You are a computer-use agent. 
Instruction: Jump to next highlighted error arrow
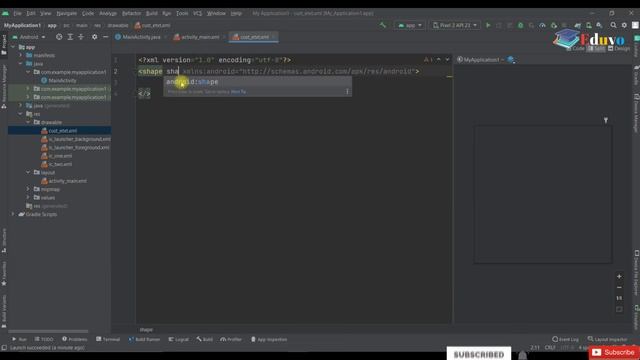coord(447,60)
